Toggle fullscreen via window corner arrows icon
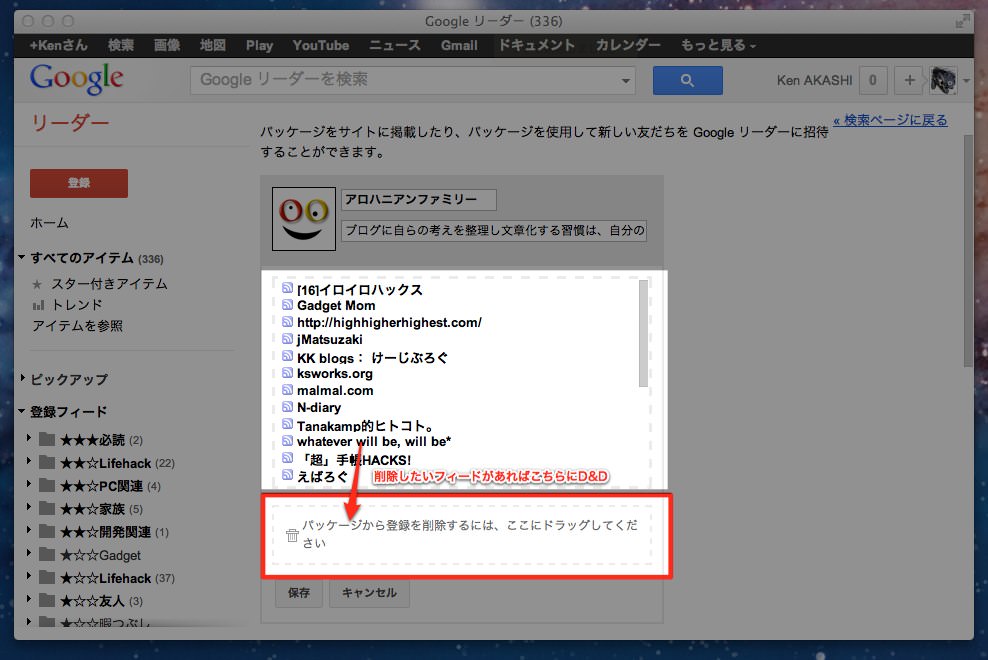The image size is (988, 660). 962,21
